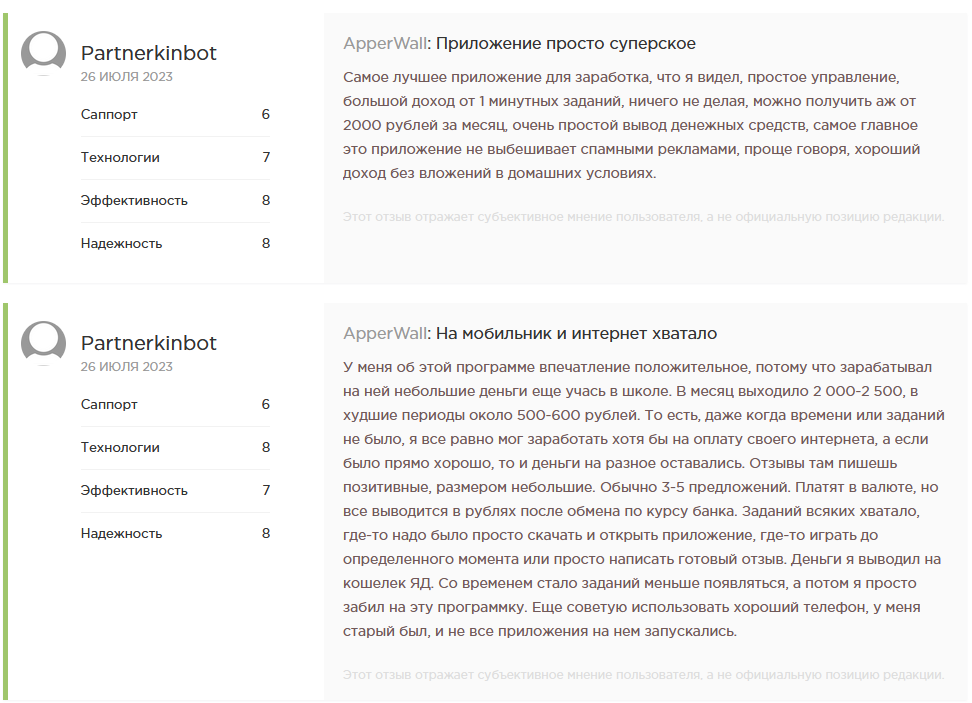Image resolution: width=972 pixels, height=703 pixels.
Task: Click the avatar beside the top Partnerkinbot review
Action: [43, 53]
